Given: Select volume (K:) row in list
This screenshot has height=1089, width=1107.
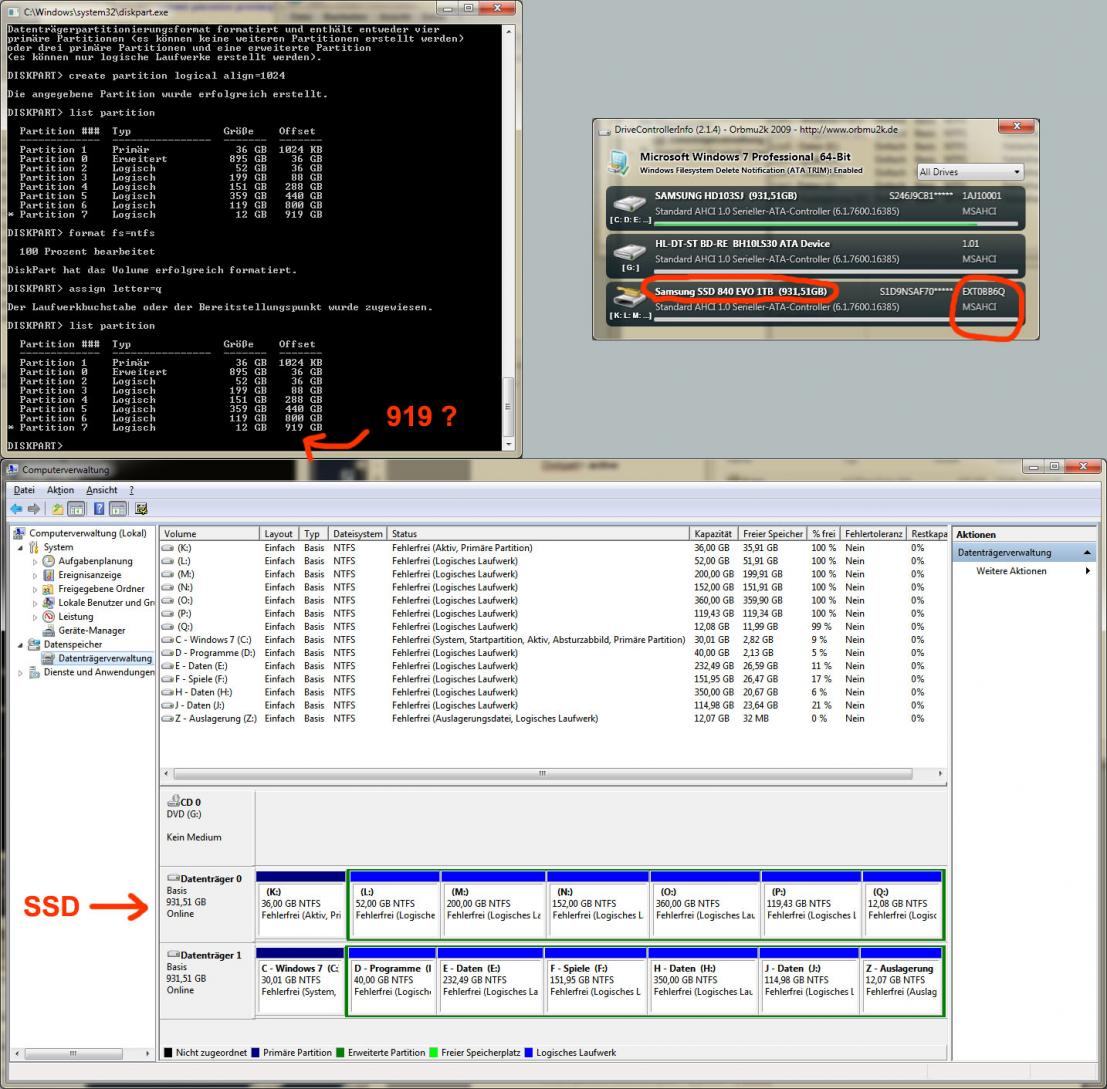Looking at the screenshot, I should click(553, 548).
